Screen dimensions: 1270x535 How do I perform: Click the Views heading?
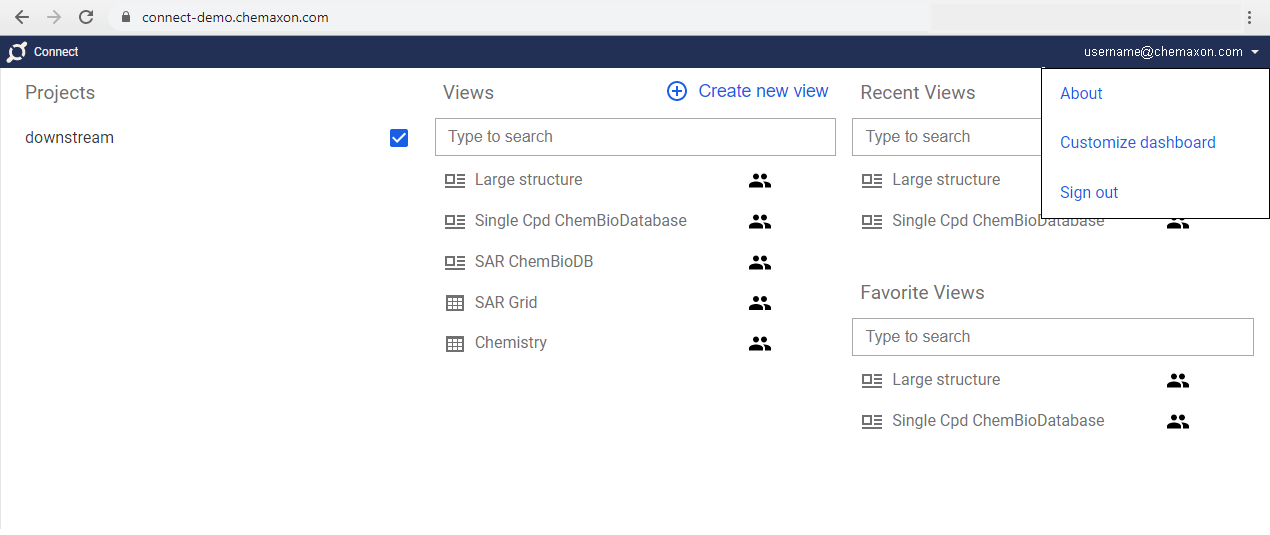coord(468,93)
